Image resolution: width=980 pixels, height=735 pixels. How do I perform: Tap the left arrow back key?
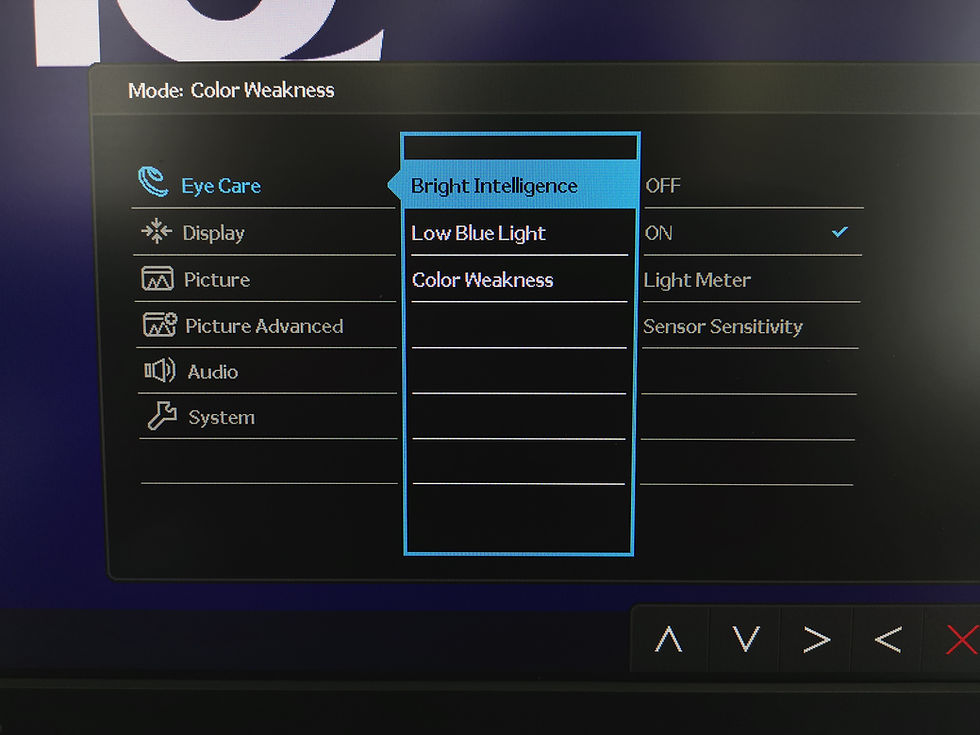click(888, 640)
